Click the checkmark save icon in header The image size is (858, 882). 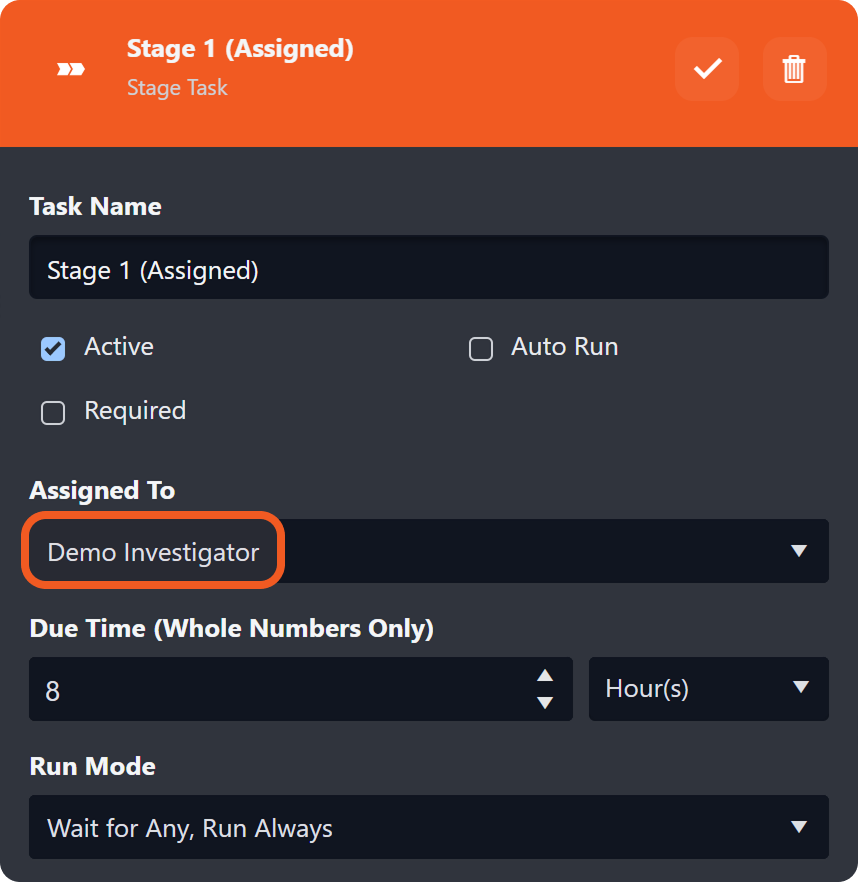click(x=707, y=69)
